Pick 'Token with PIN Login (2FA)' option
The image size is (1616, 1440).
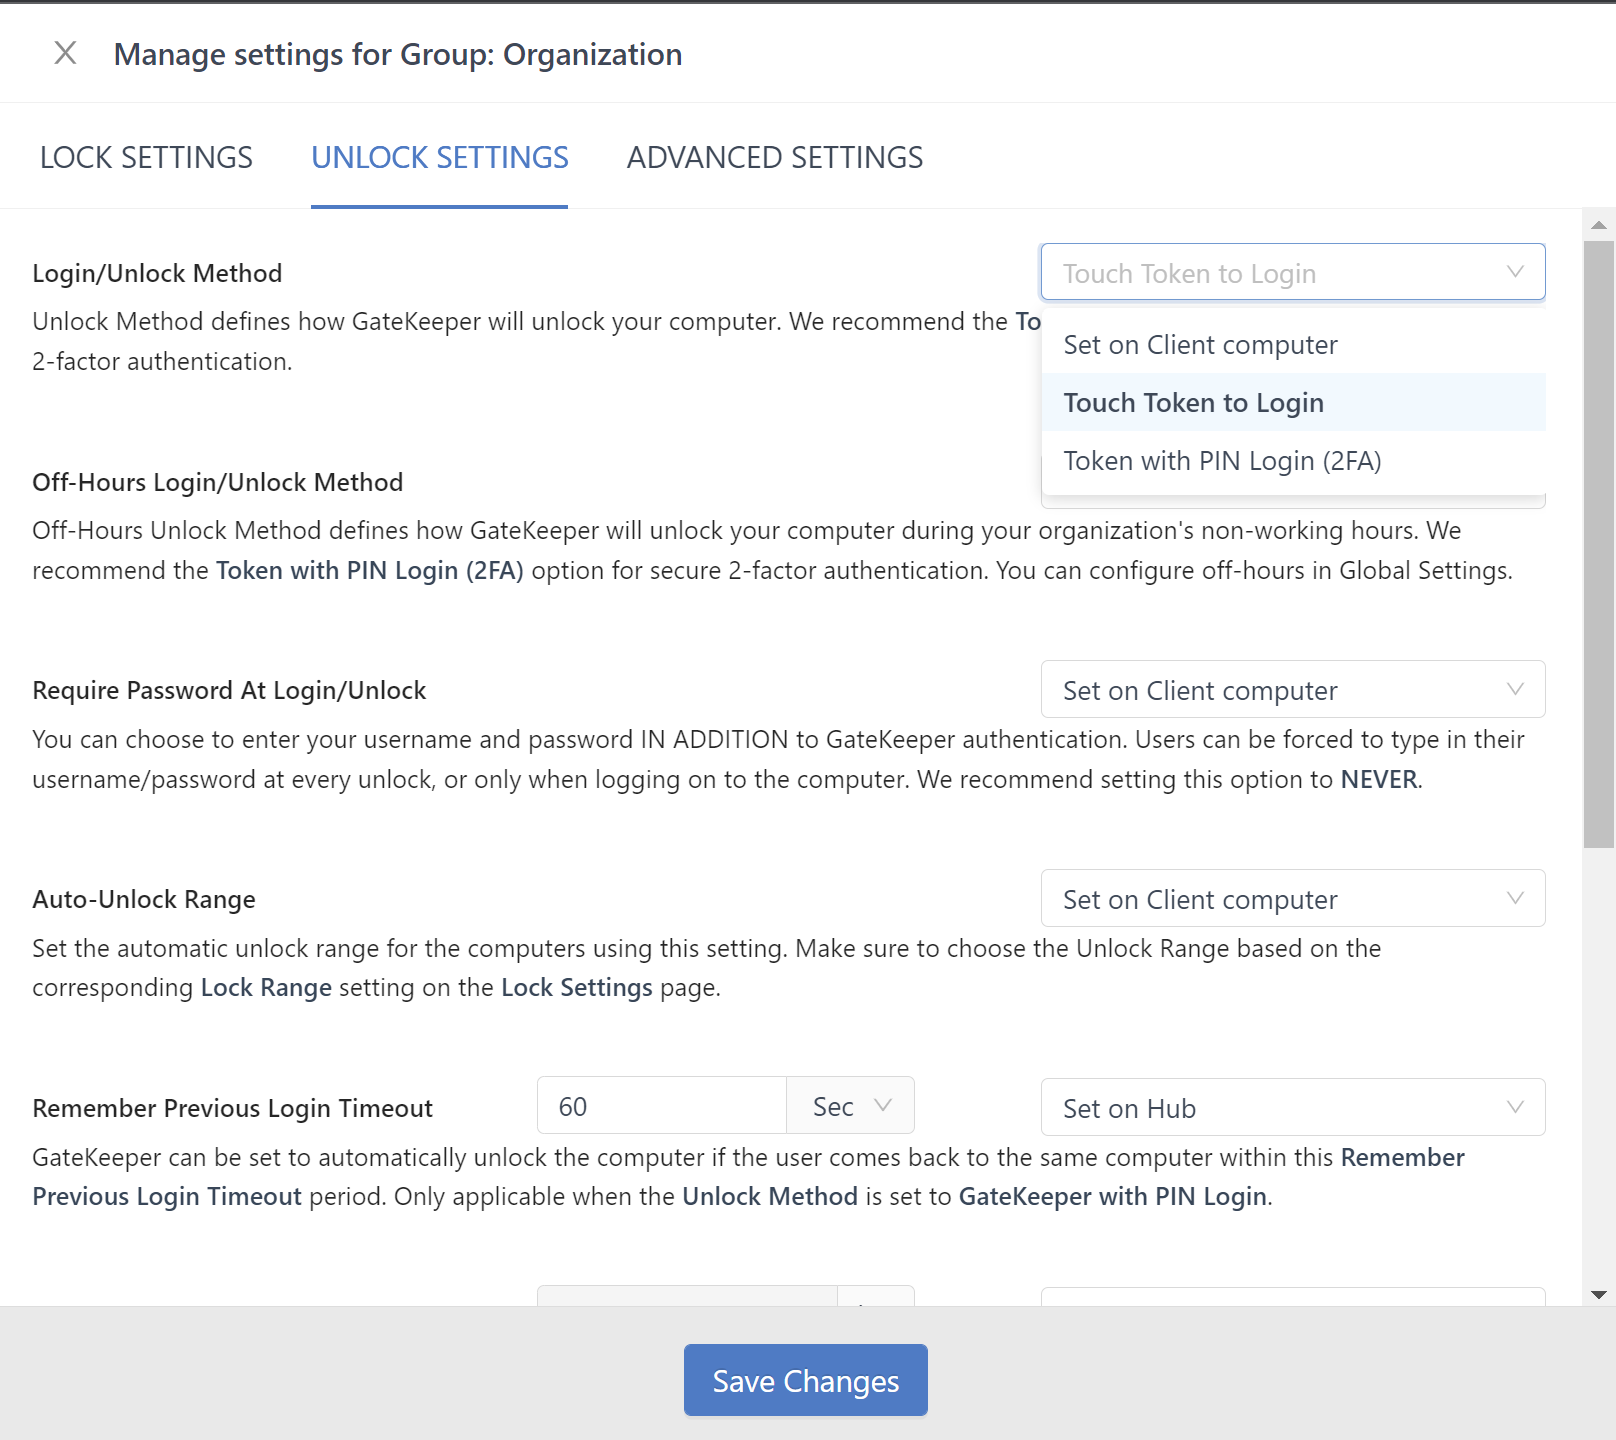coord(1222,461)
